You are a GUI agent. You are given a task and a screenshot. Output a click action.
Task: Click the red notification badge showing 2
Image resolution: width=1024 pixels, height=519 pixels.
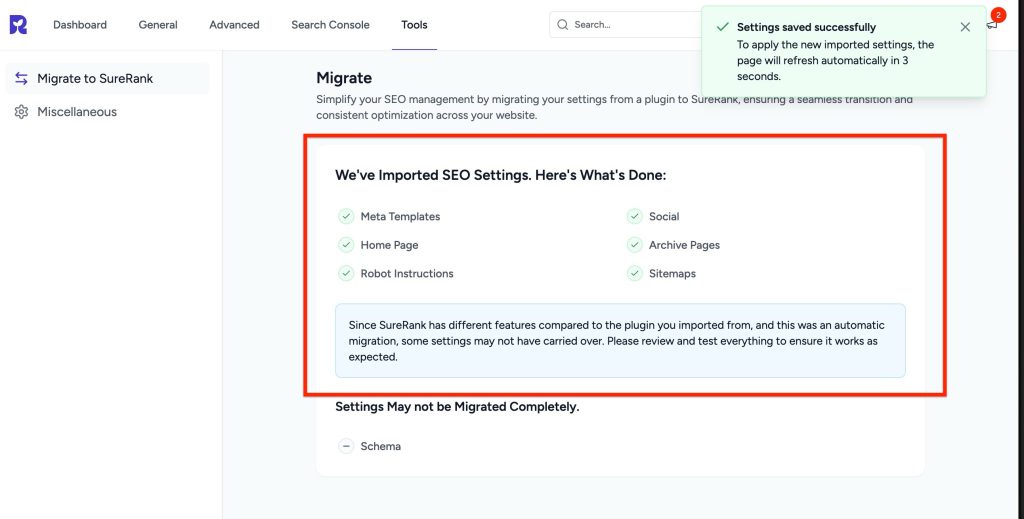(998, 15)
